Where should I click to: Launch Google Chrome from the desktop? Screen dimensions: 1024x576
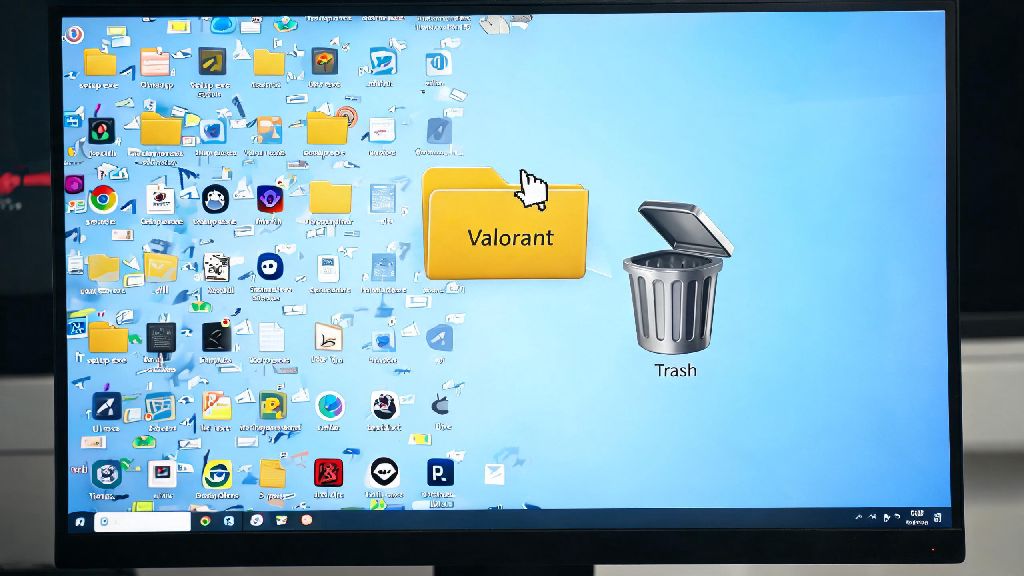[103, 199]
